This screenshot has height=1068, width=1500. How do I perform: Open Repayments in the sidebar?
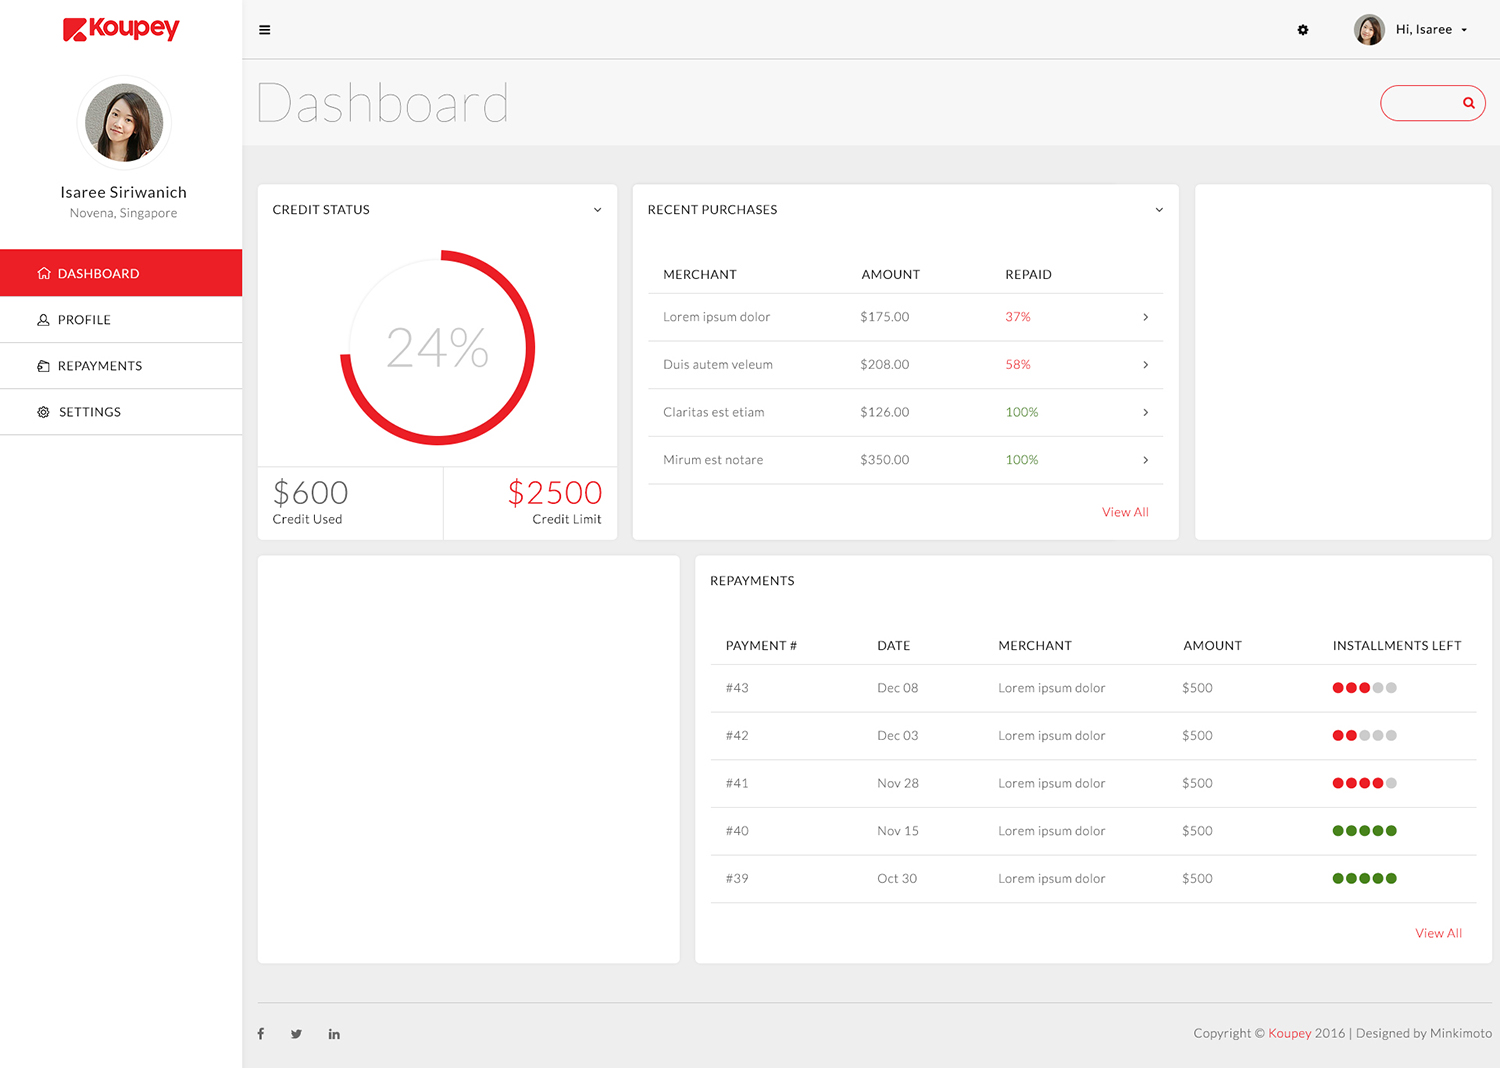(x=121, y=366)
